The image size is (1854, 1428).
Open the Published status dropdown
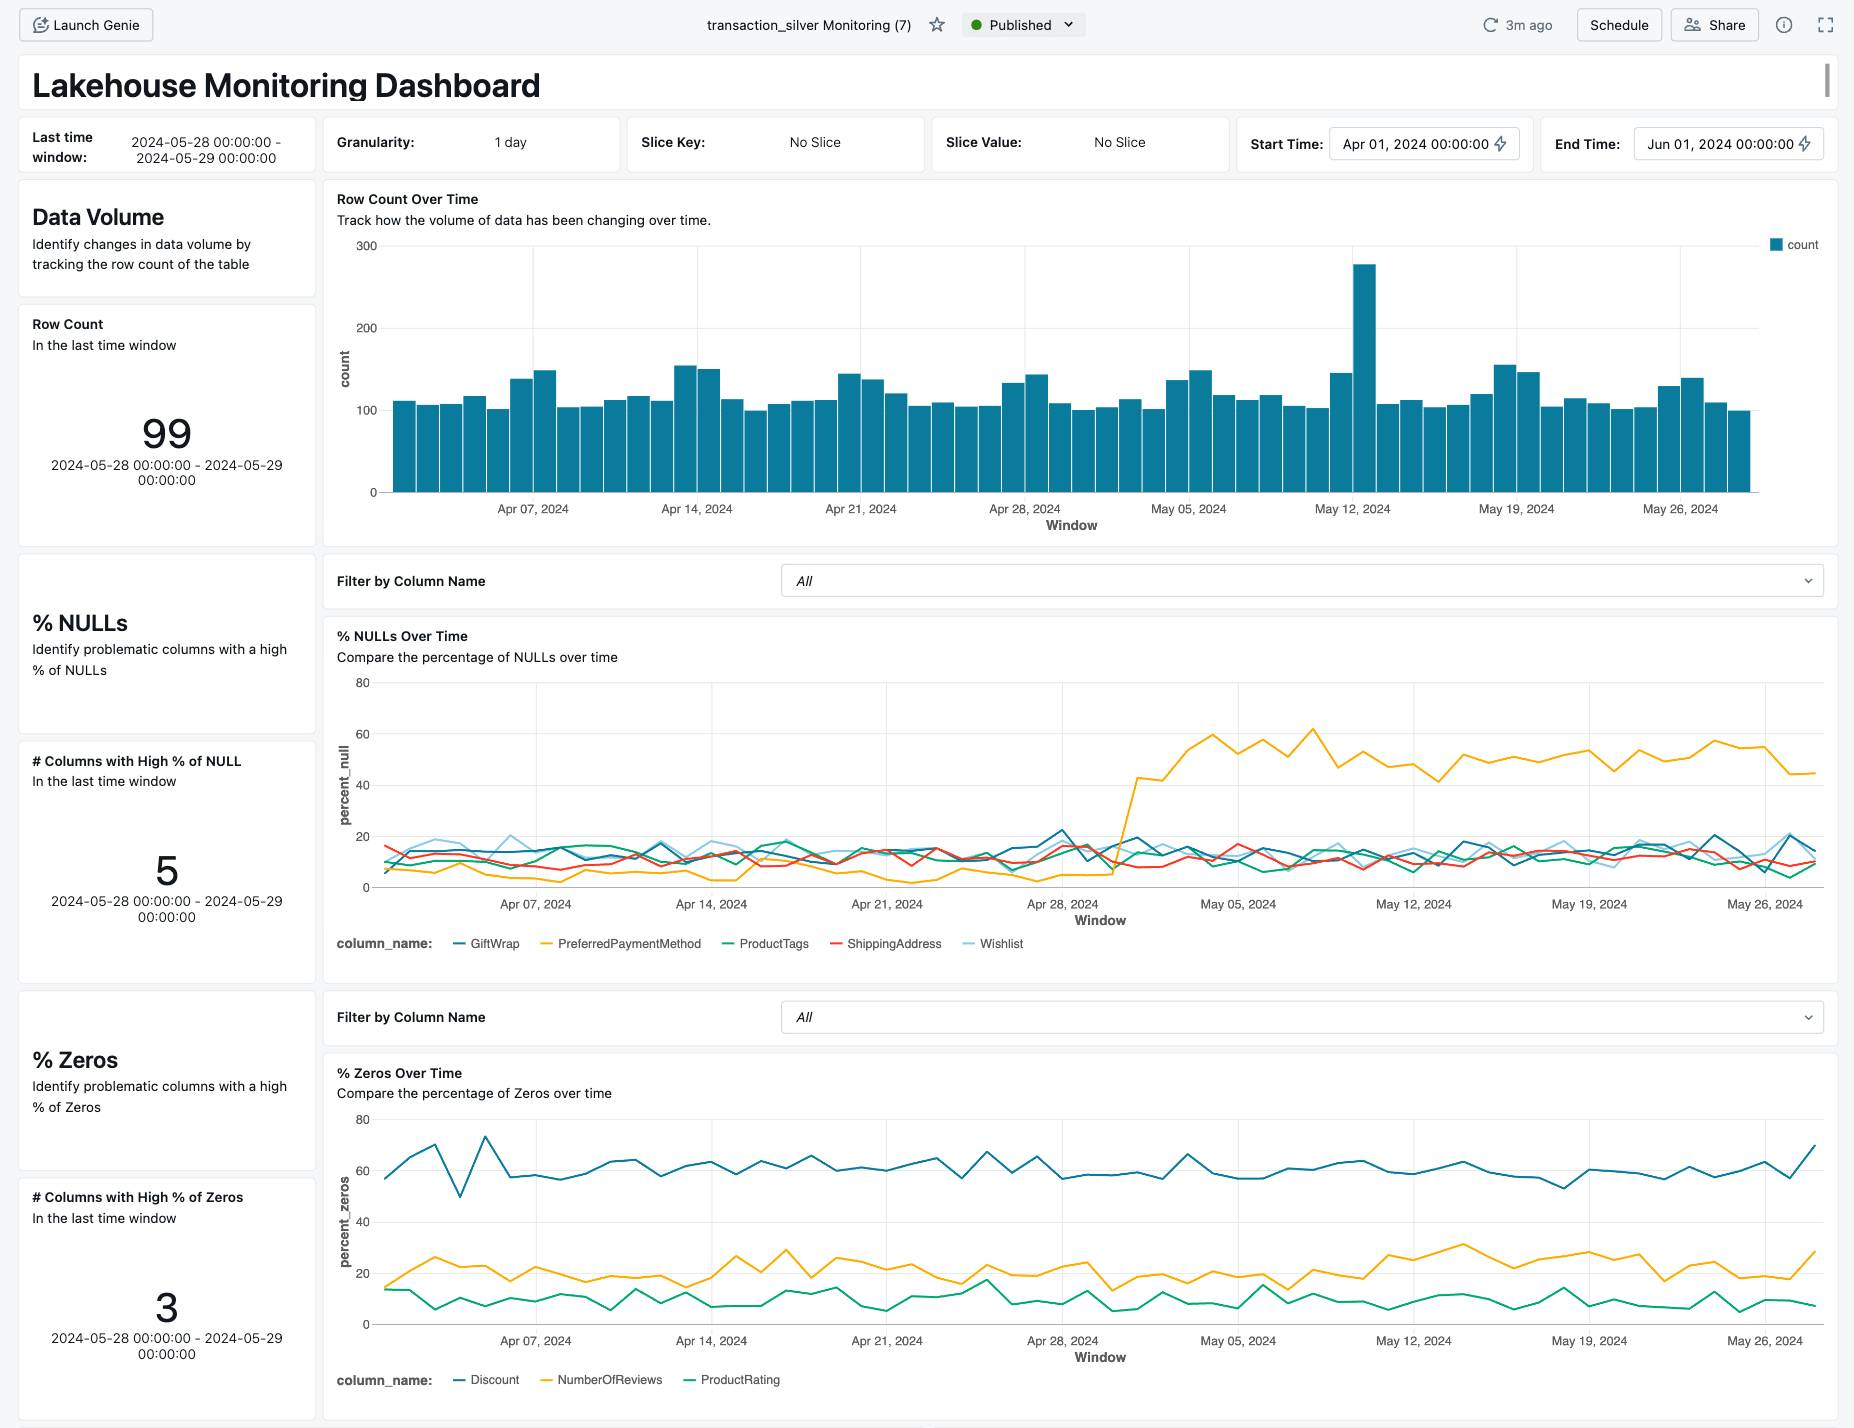(x=1023, y=25)
